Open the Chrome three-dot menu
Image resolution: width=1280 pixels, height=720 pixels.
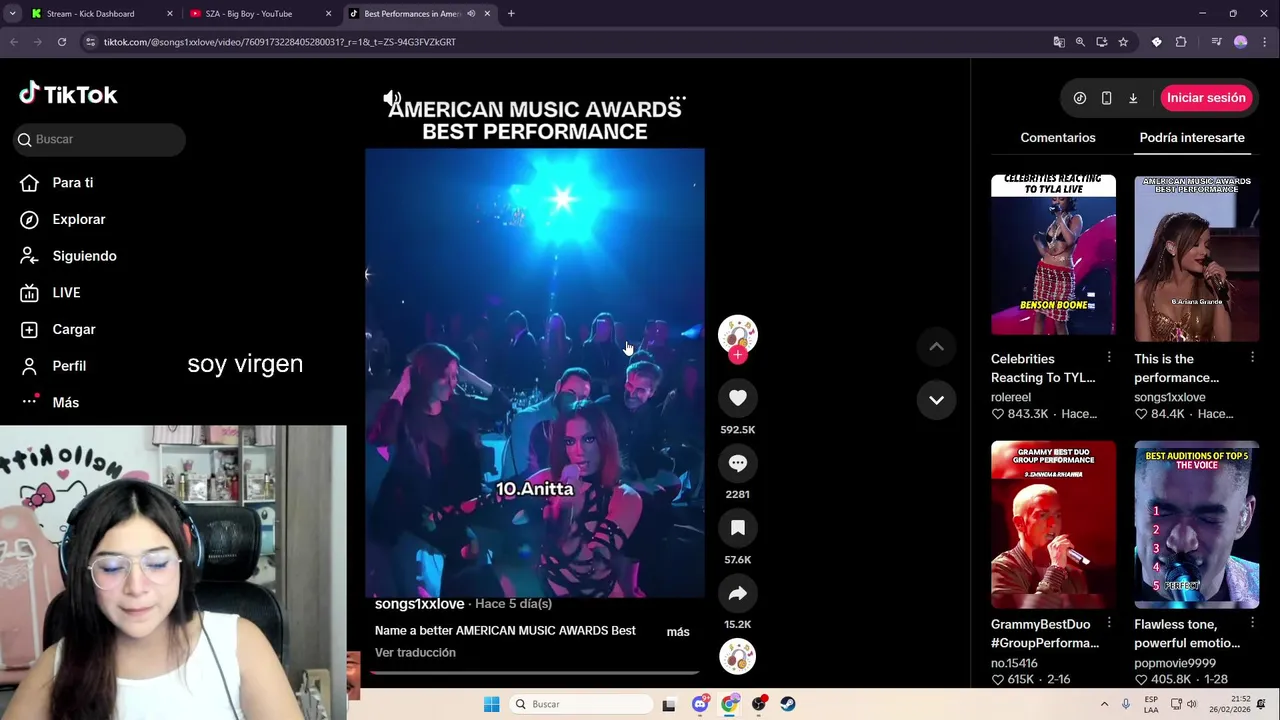(x=1264, y=42)
